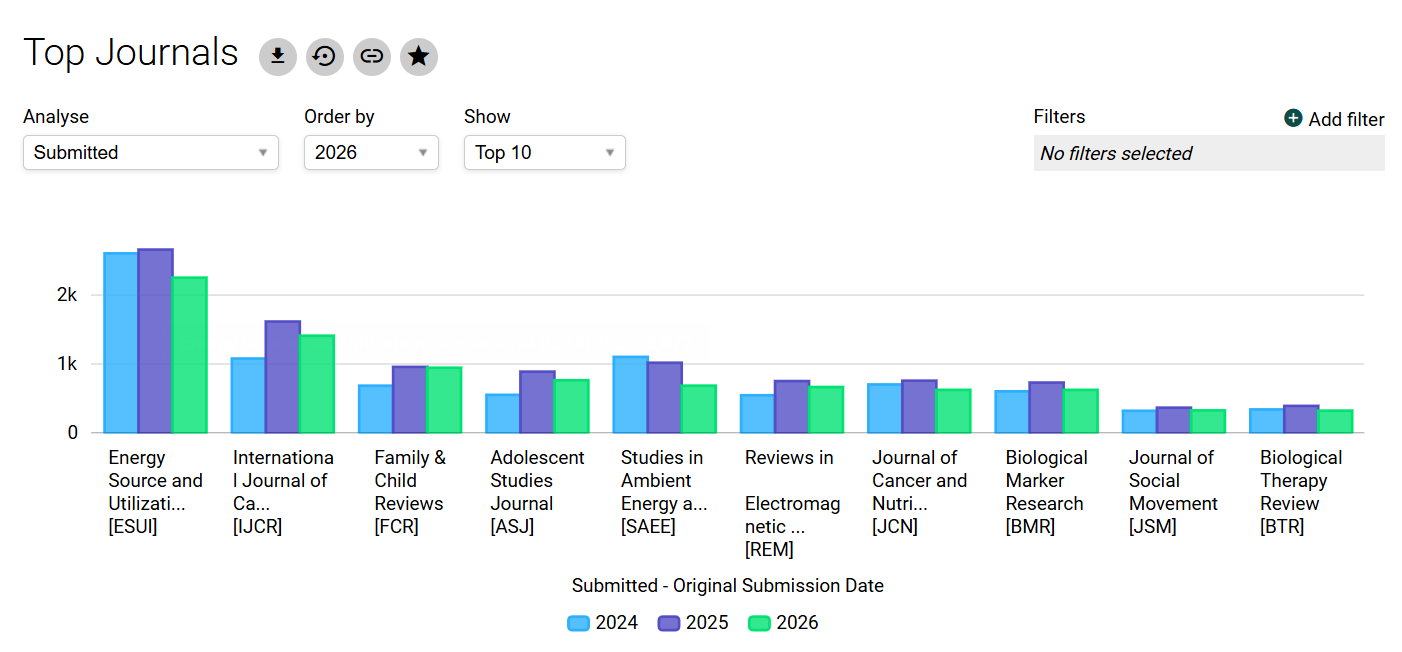The image size is (1402, 652).
Task: Click the 2026 green bar for ESUI
Action: [x=190, y=355]
